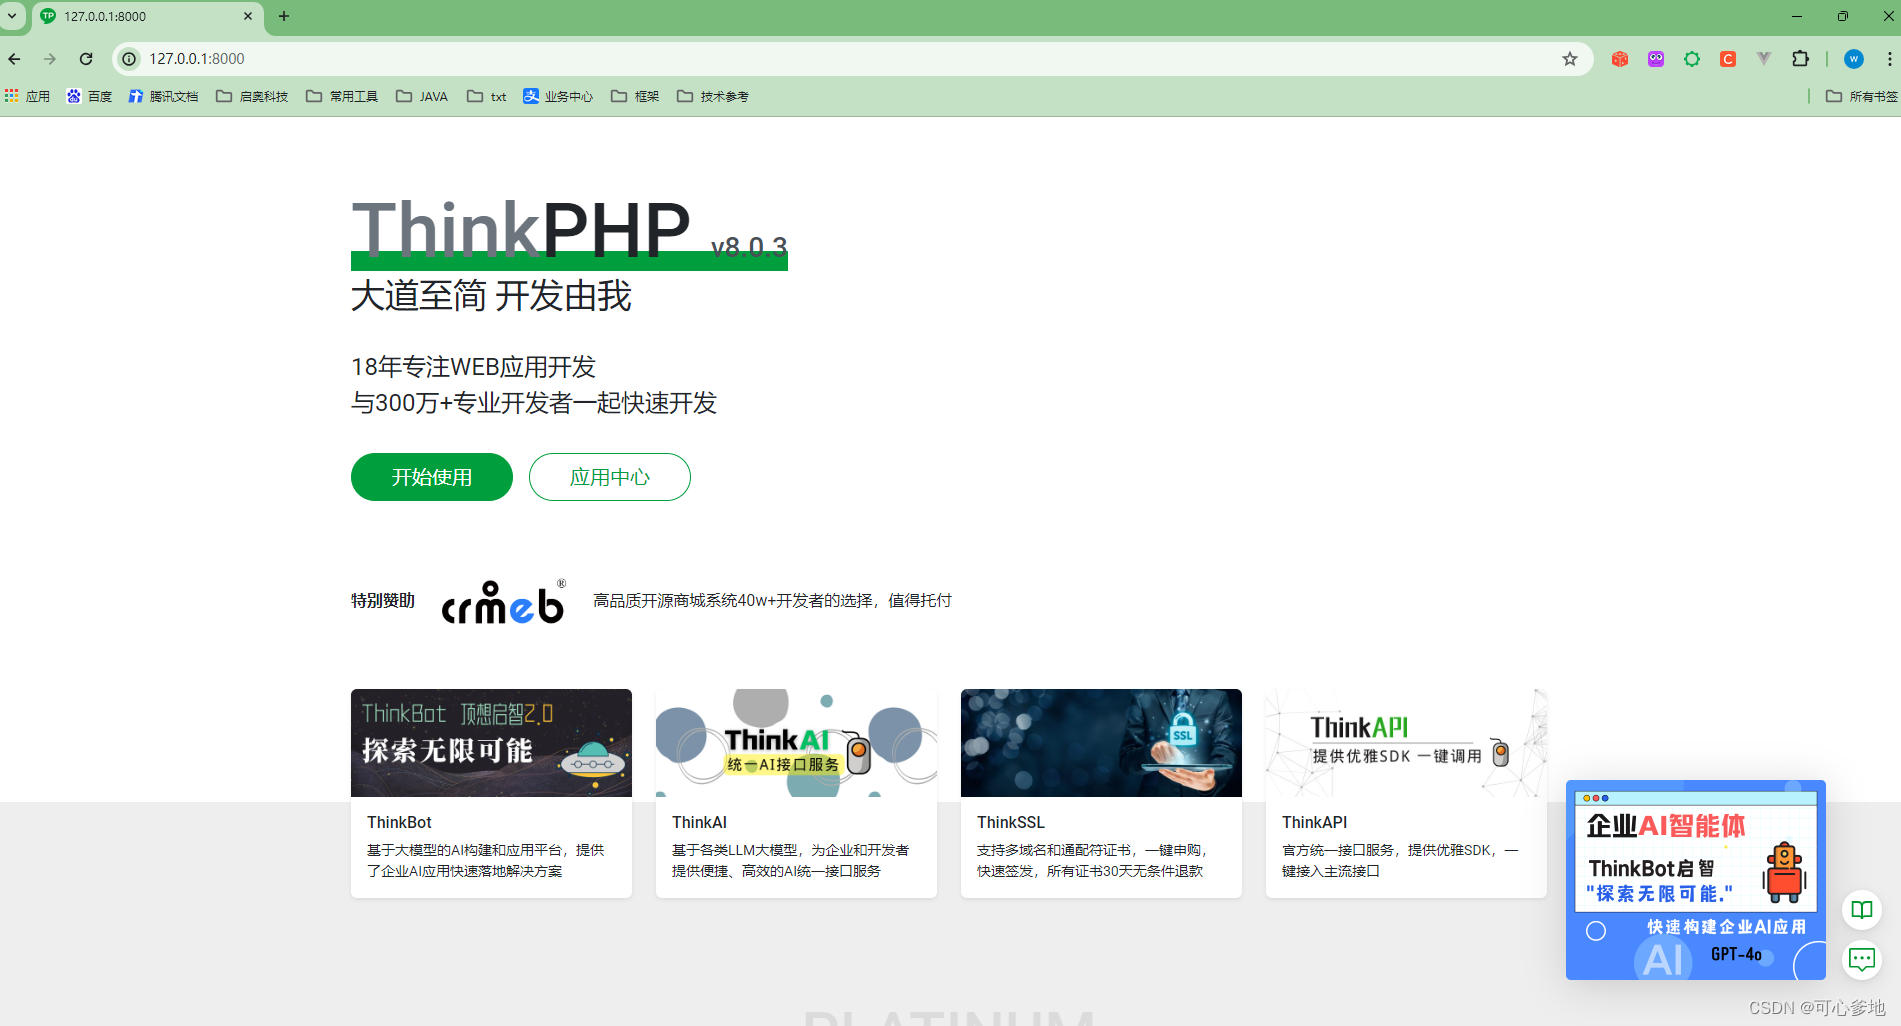
Task: Open the Chrome three-dot menu
Action: pos(1889,59)
